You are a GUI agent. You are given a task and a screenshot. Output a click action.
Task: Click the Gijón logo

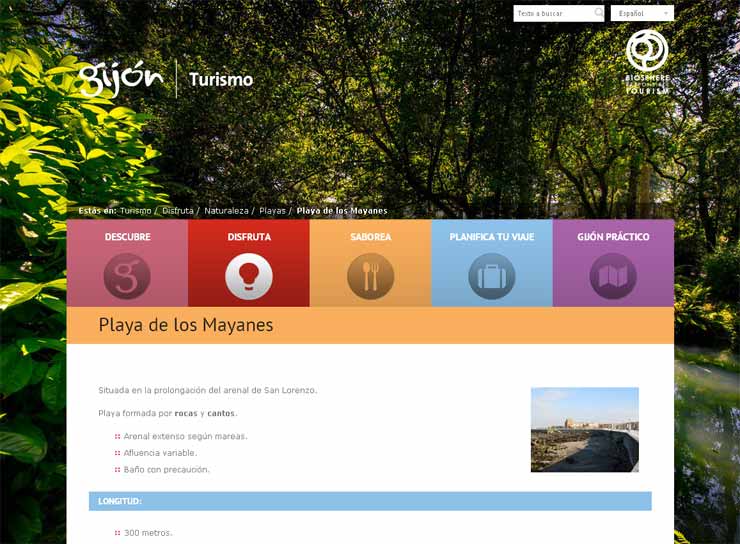(x=121, y=79)
